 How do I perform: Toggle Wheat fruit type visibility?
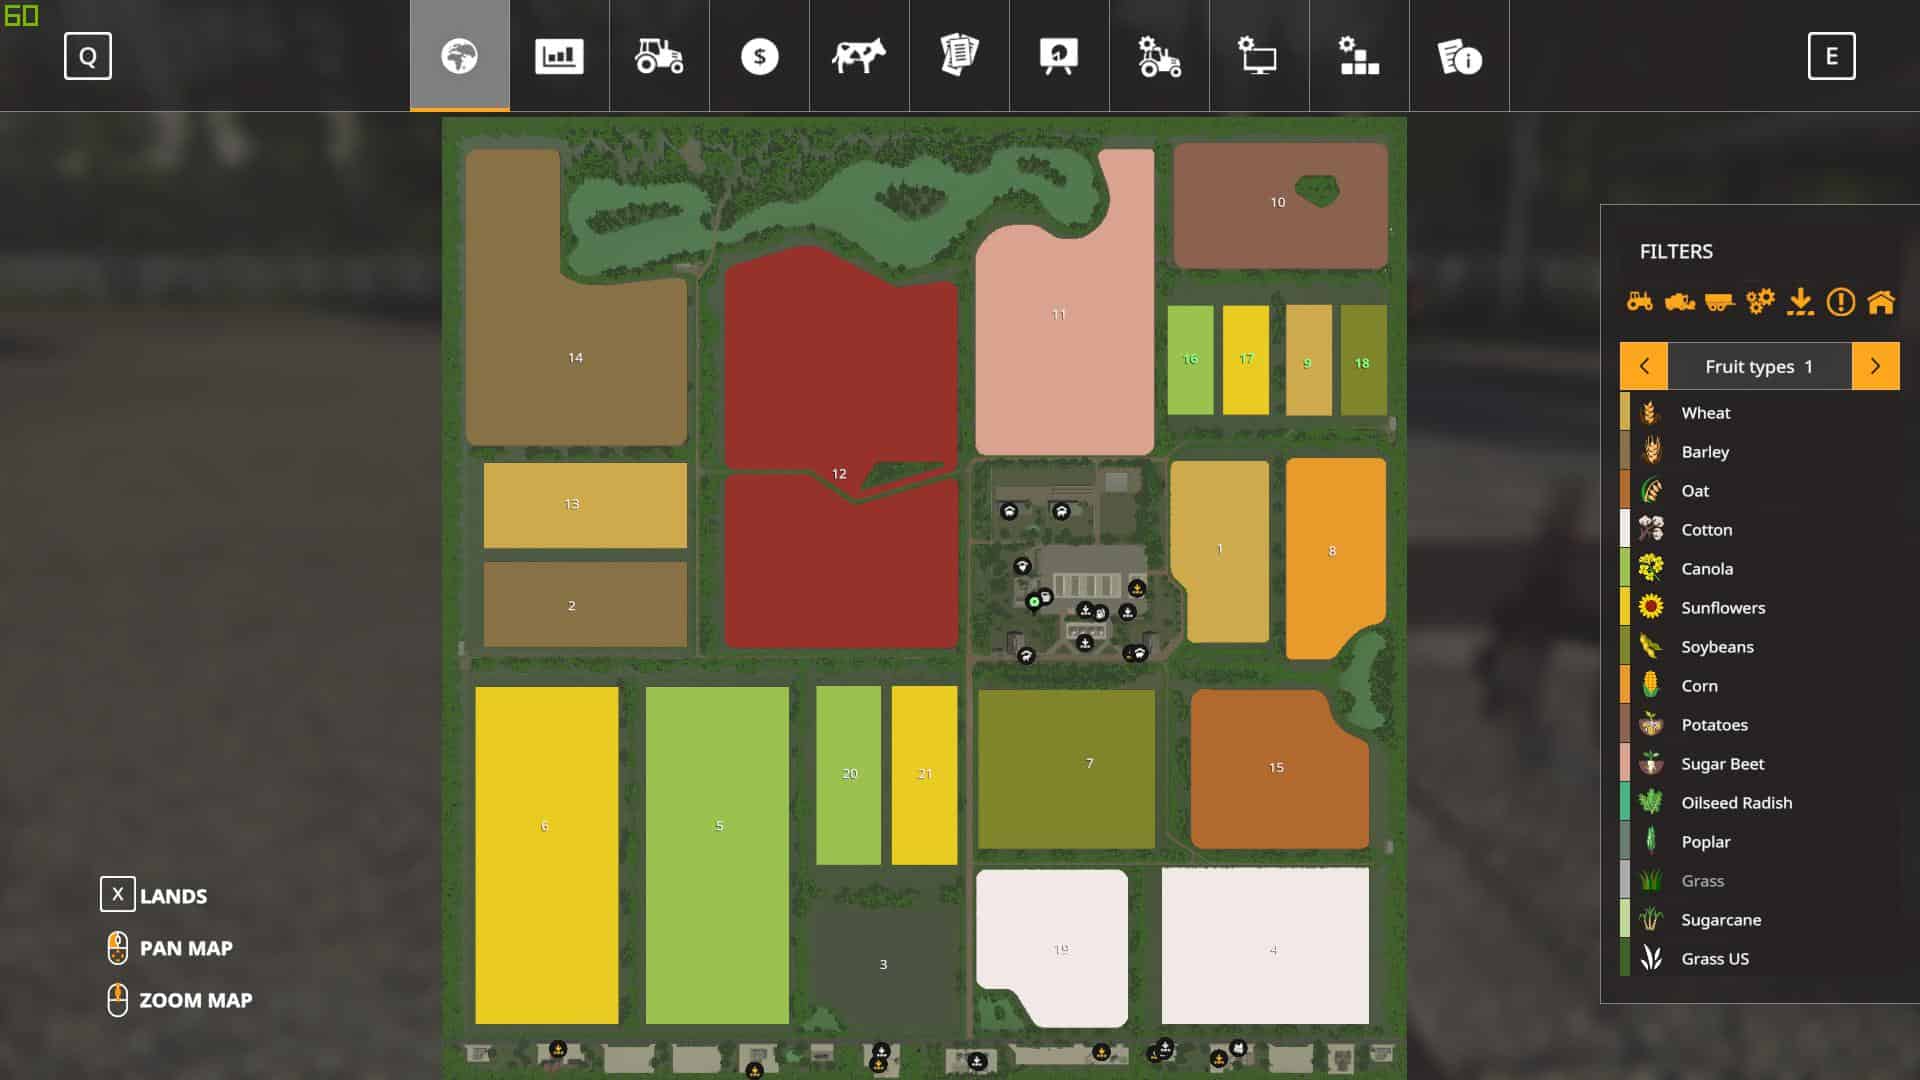[x=1705, y=413]
